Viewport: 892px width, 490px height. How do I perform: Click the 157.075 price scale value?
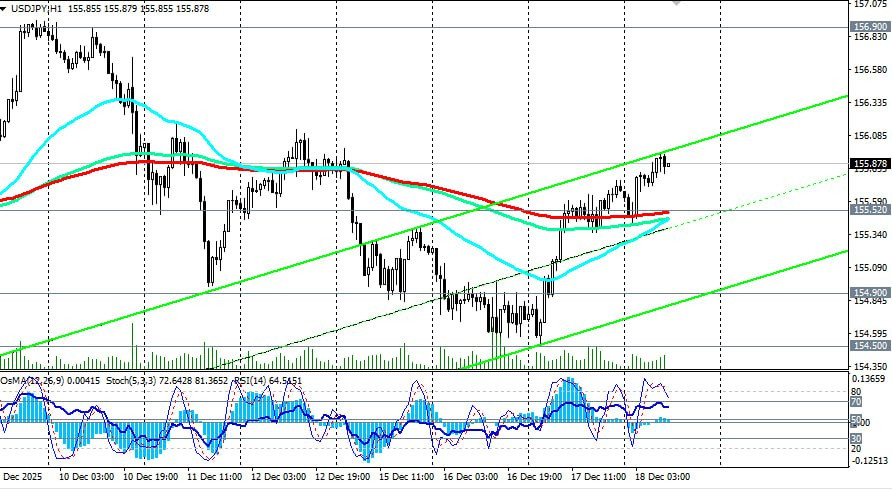(870, 4)
